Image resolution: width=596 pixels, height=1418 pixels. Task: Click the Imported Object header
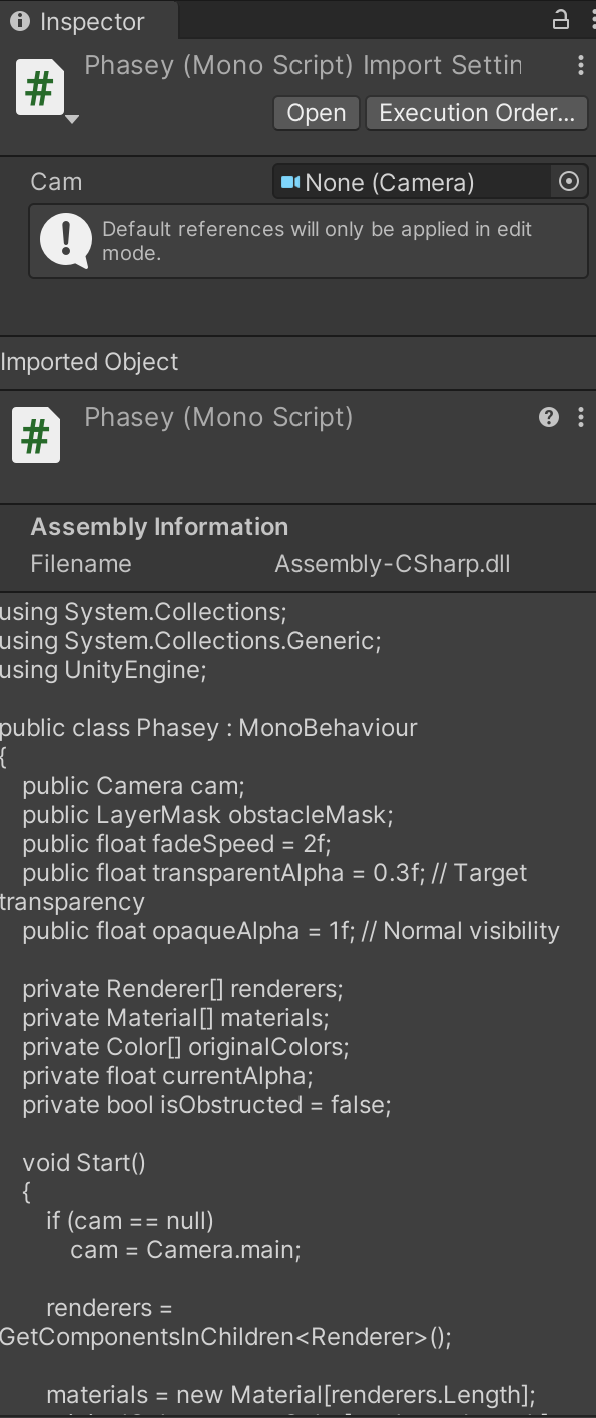[89, 362]
